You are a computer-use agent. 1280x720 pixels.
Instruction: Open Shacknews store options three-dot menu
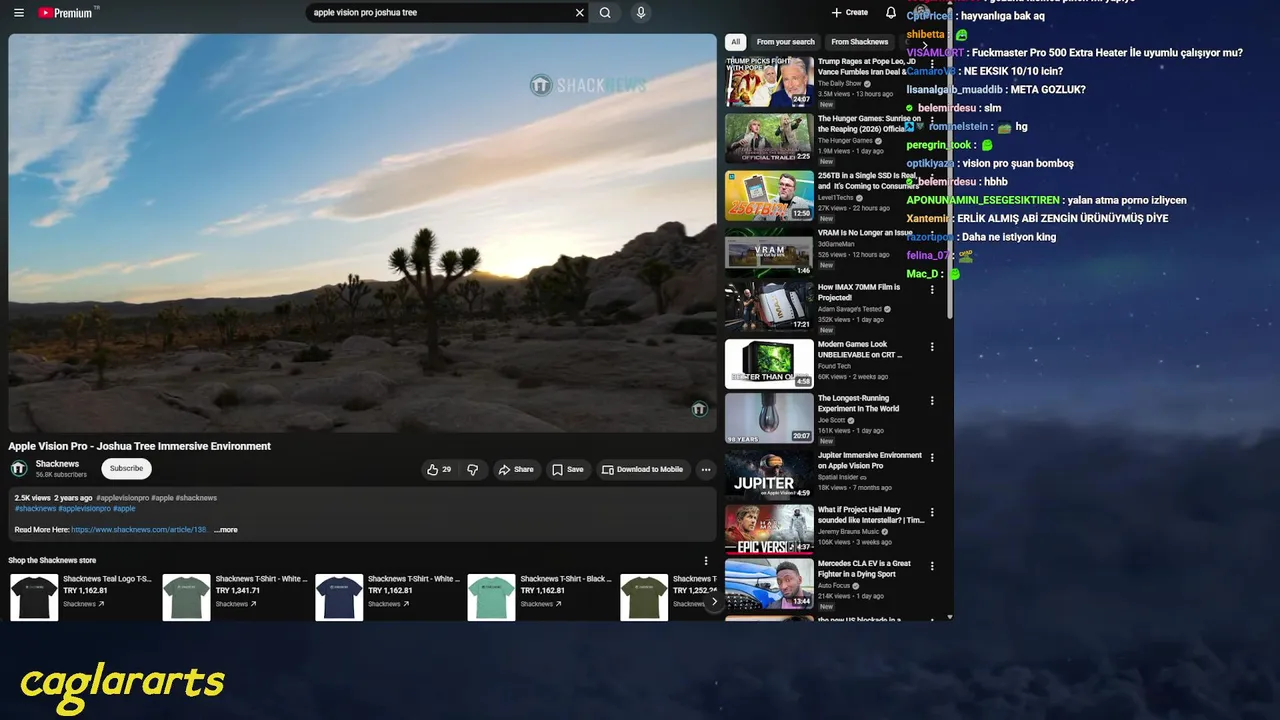click(x=706, y=561)
